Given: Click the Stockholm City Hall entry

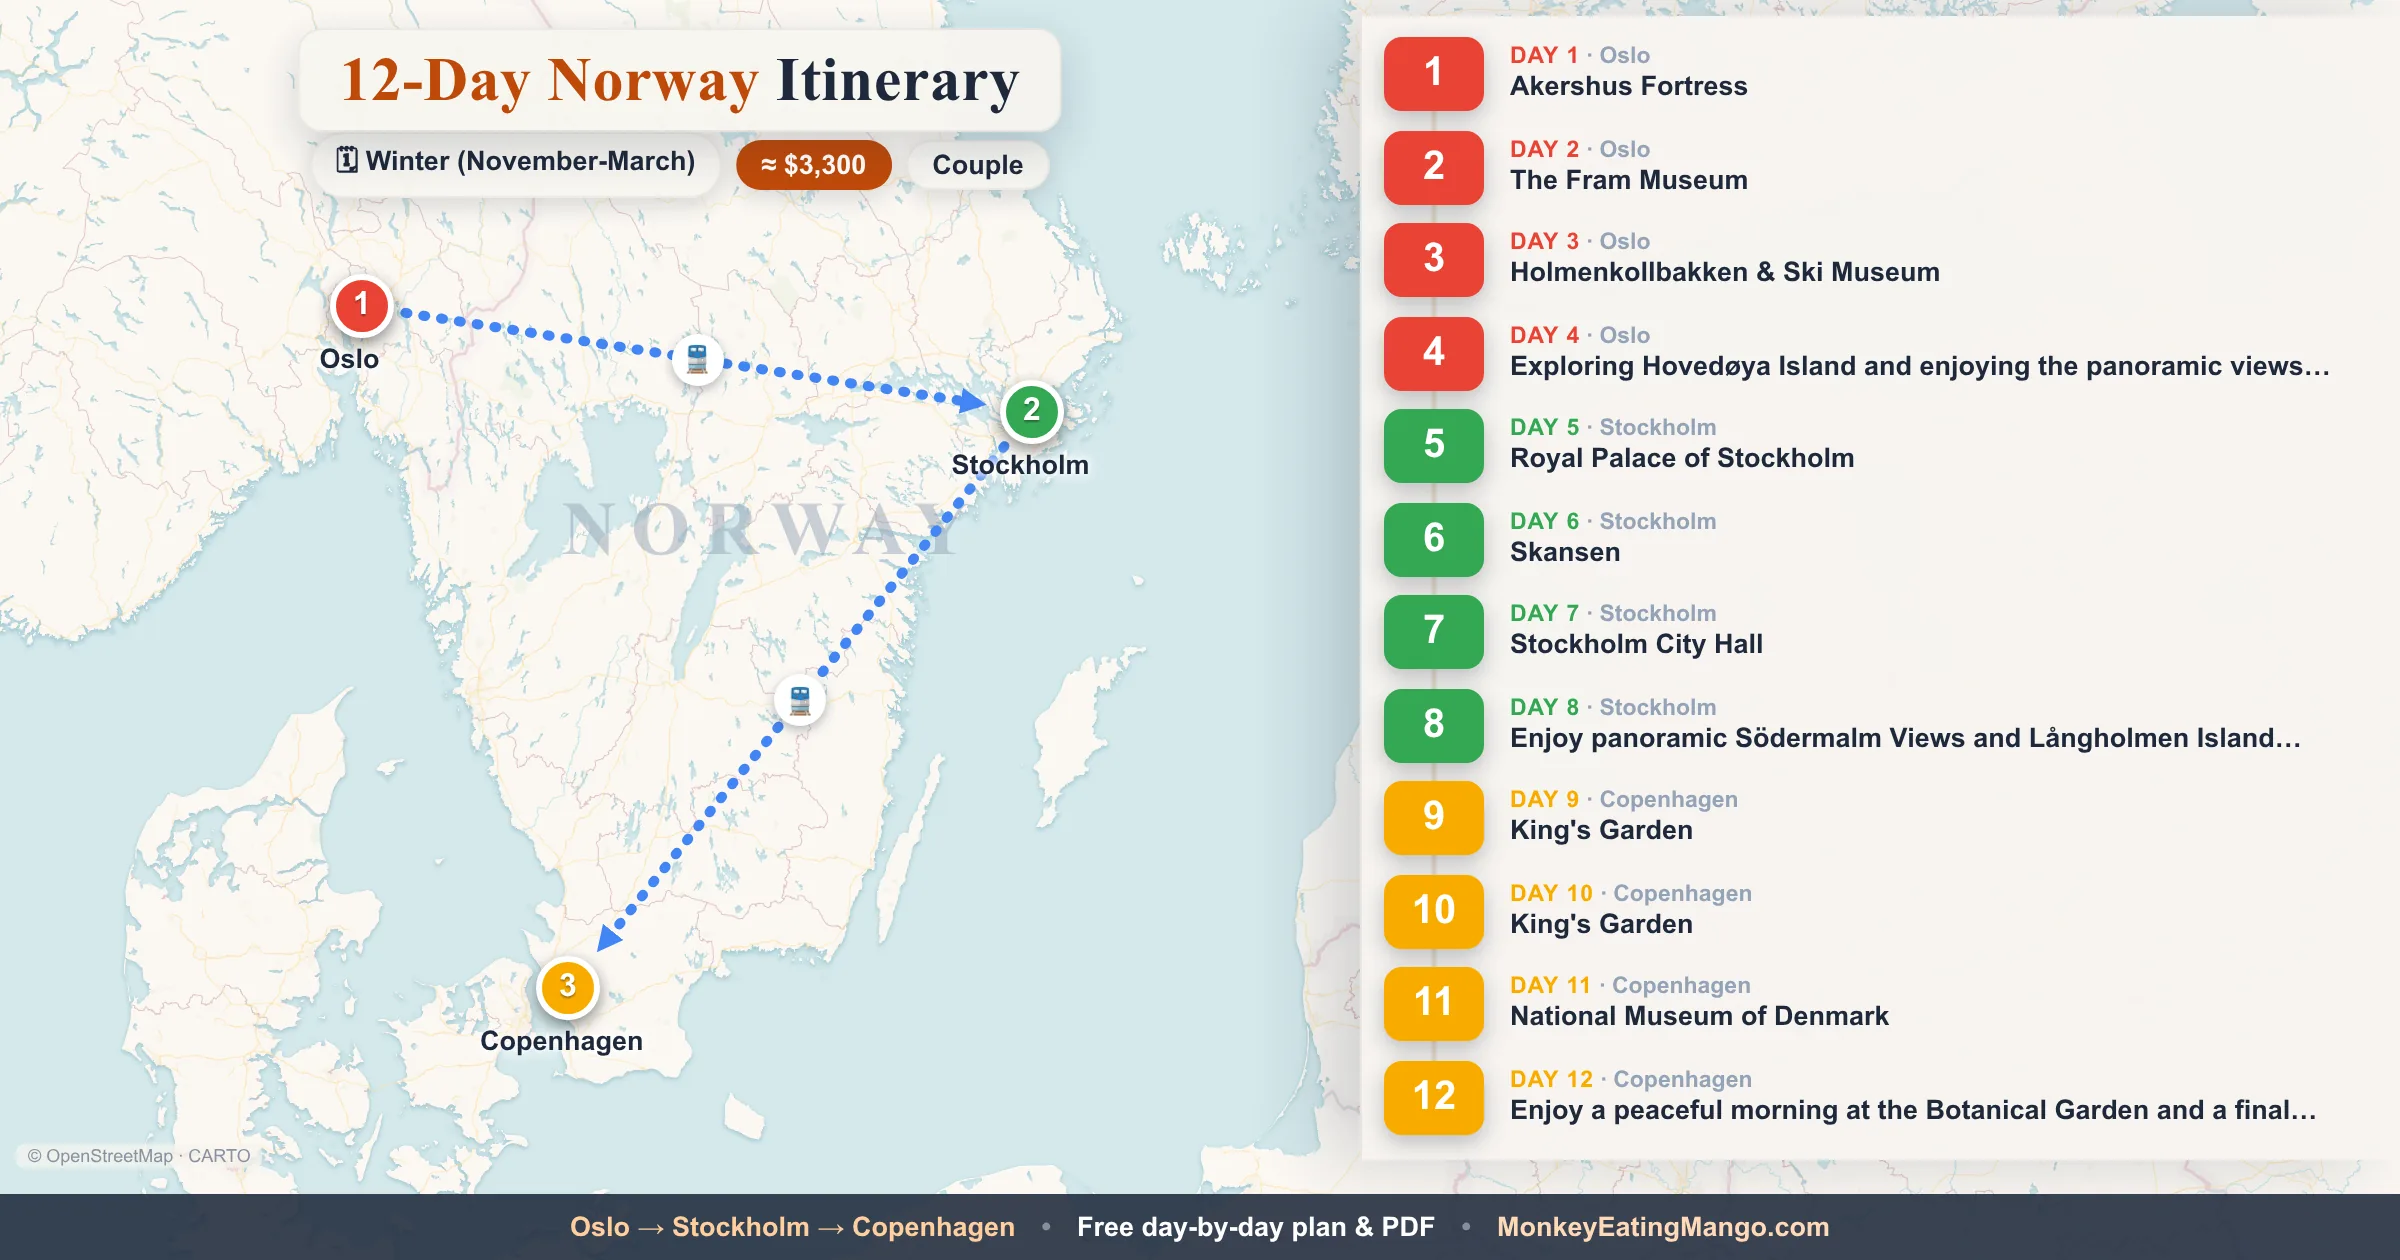Looking at the screenshot, I should 1636,645.
